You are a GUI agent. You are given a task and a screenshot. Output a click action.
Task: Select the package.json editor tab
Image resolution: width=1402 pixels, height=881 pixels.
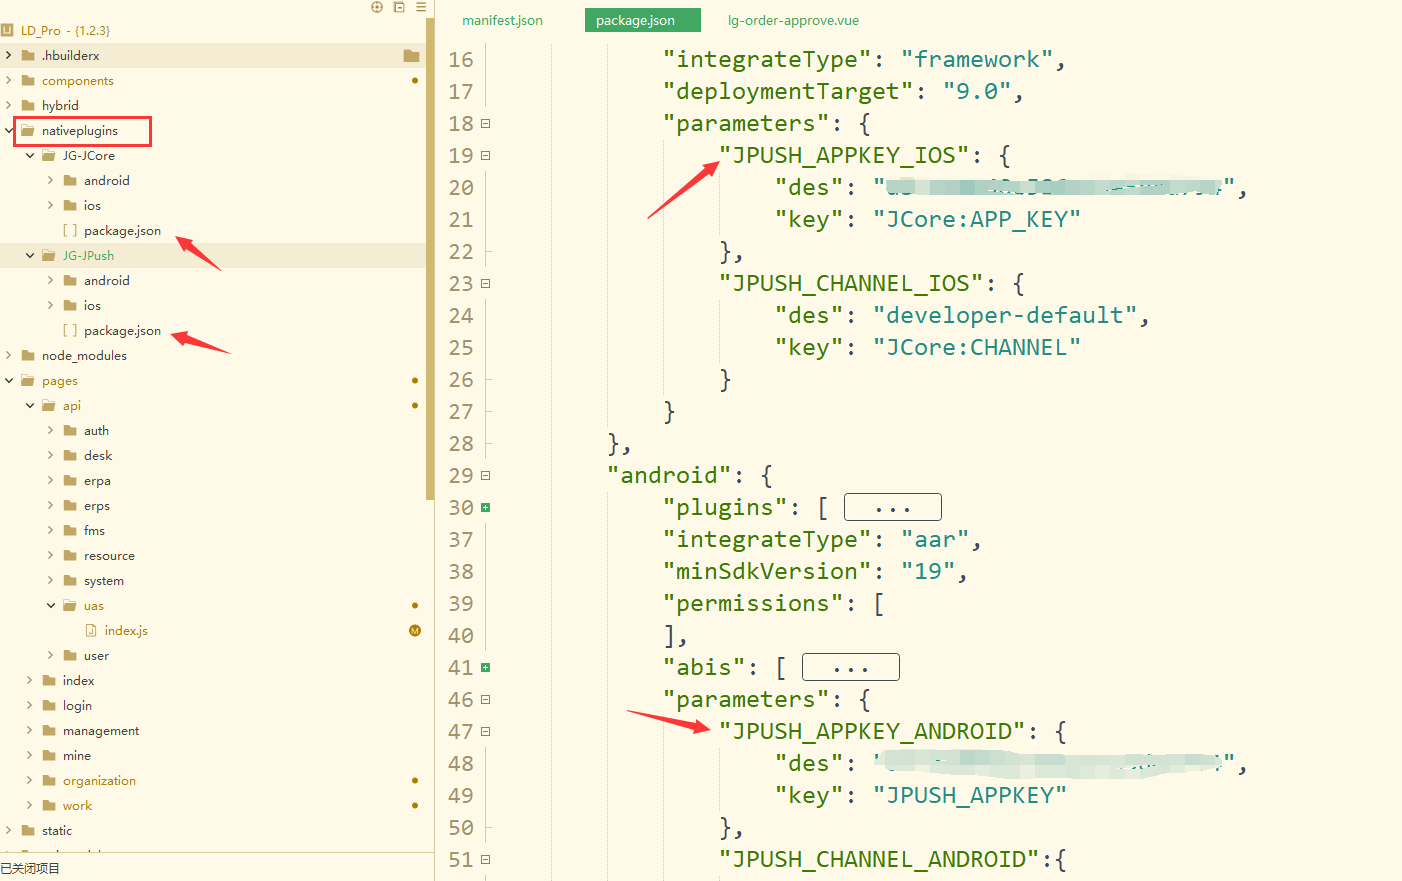(642, 20)
